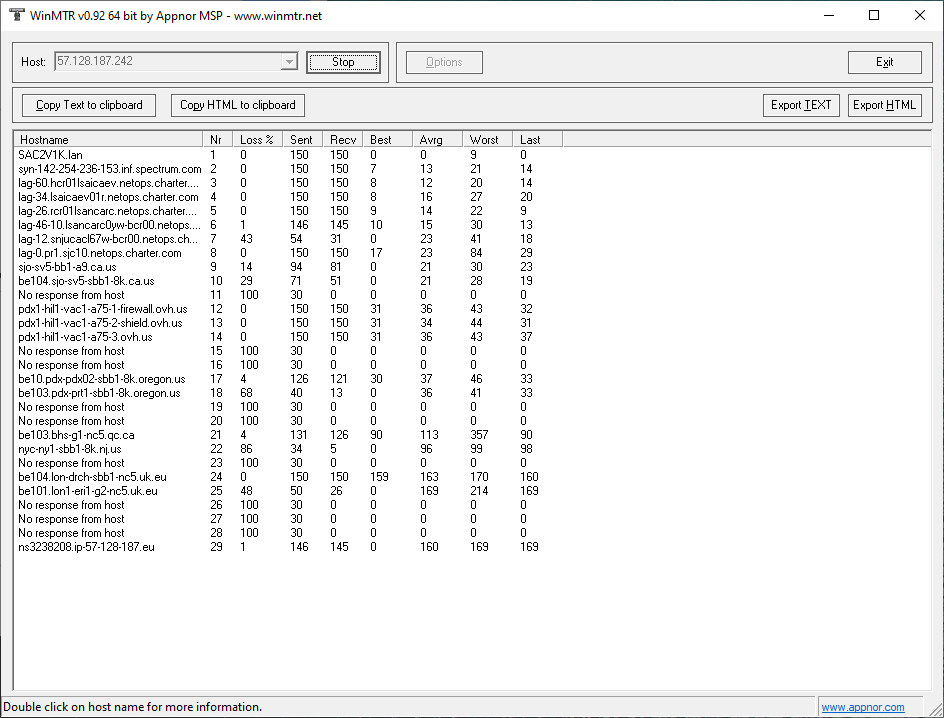Click the Hostname column header
Image resolution: width=944 pixels, height=718 pixels.
[x=108, y=140]
